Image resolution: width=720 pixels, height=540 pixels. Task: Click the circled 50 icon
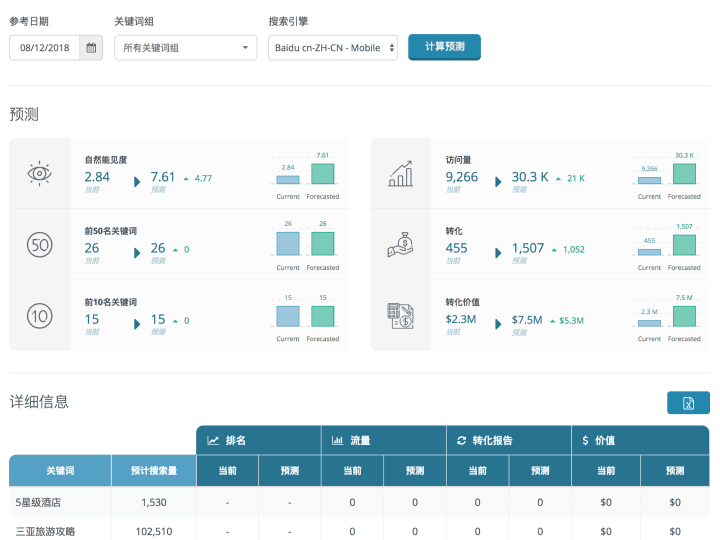(39, 245)
